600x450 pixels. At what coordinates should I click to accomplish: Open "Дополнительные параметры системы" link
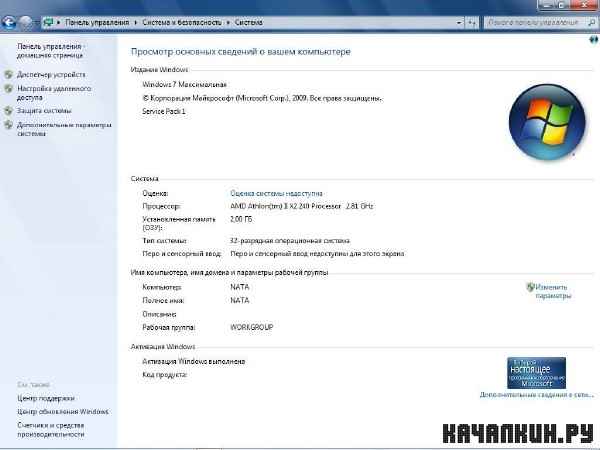[x=64, y=129]
